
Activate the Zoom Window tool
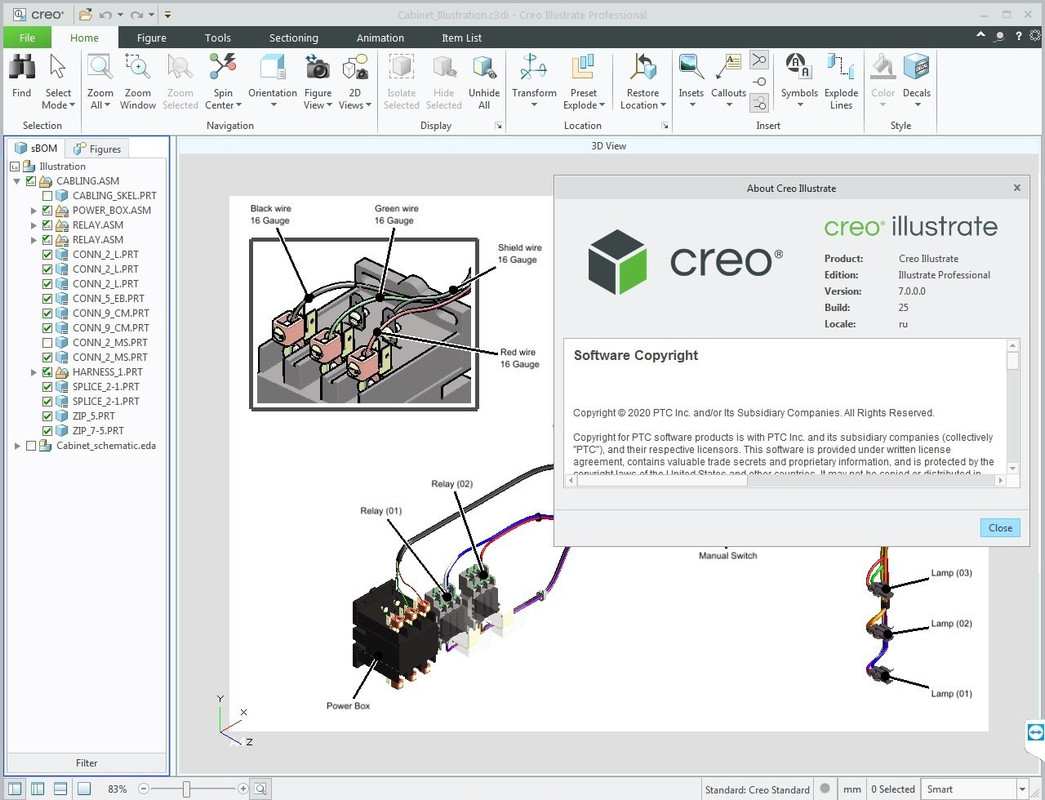(x=138, y=81)
